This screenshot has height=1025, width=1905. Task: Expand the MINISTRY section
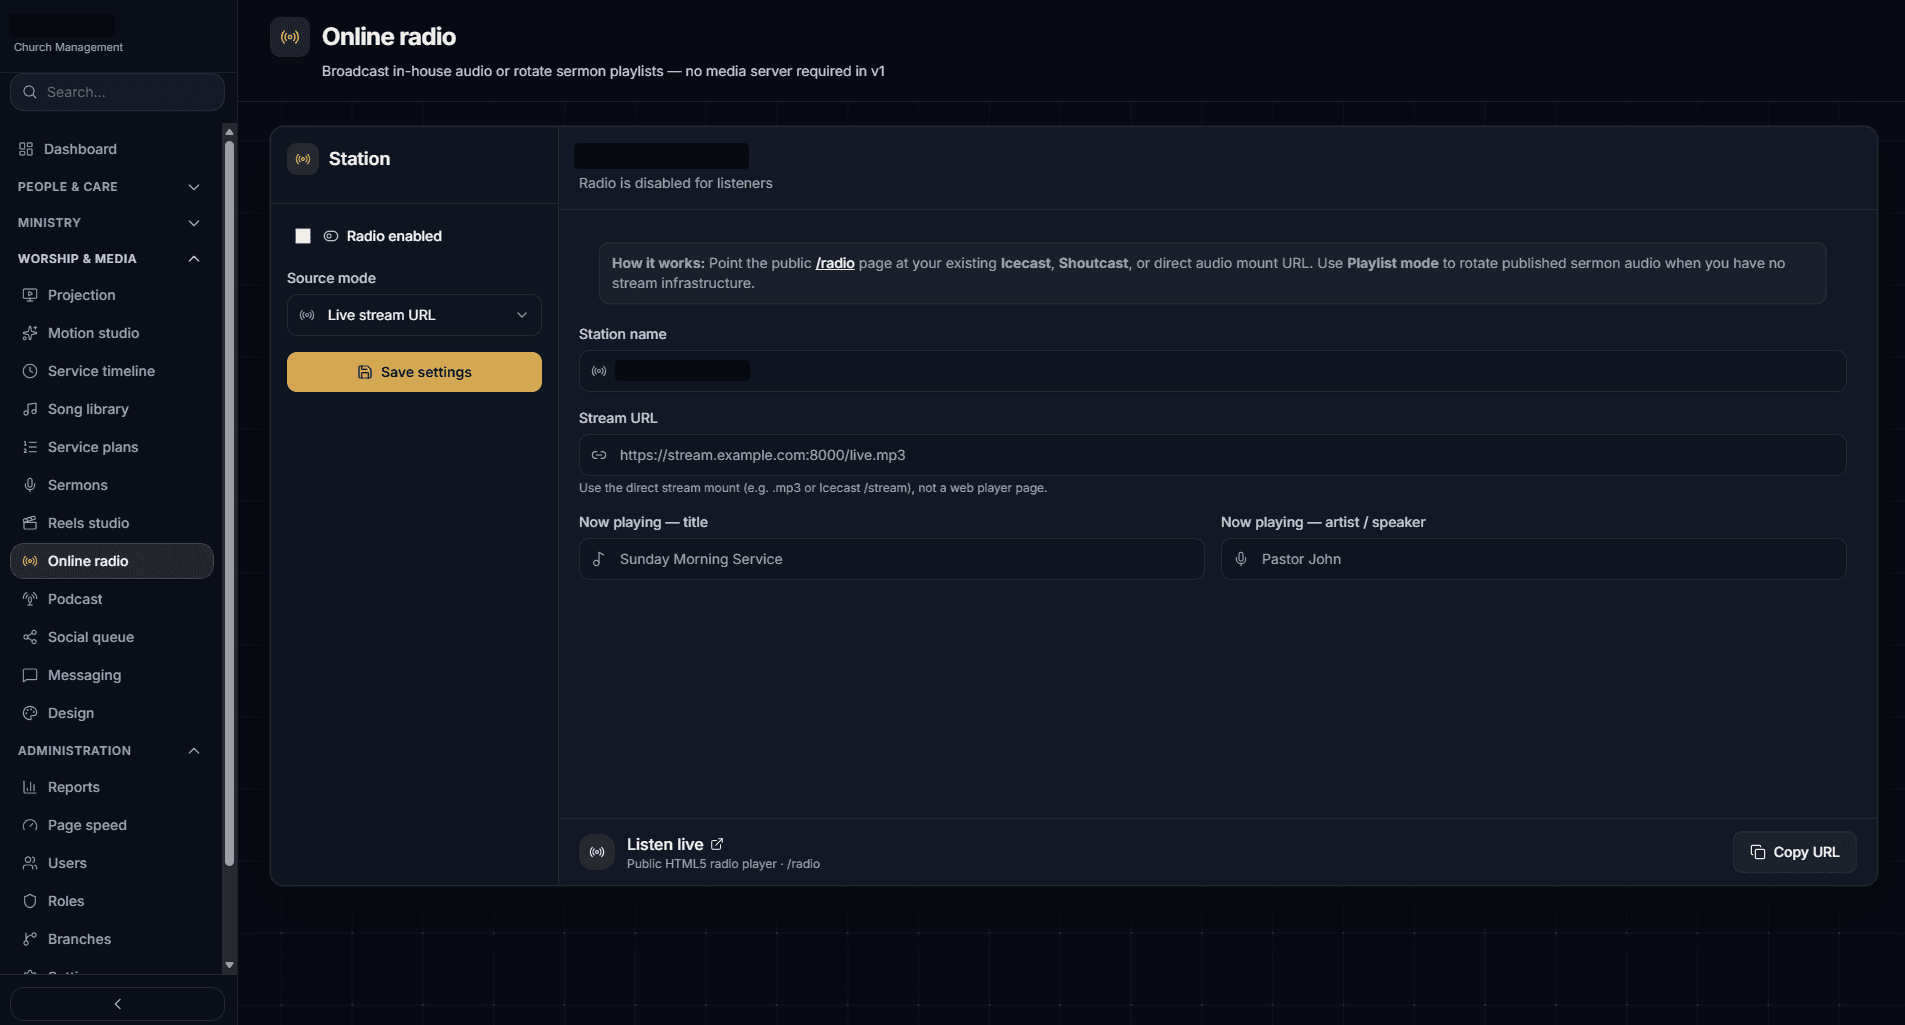[110, 223]
